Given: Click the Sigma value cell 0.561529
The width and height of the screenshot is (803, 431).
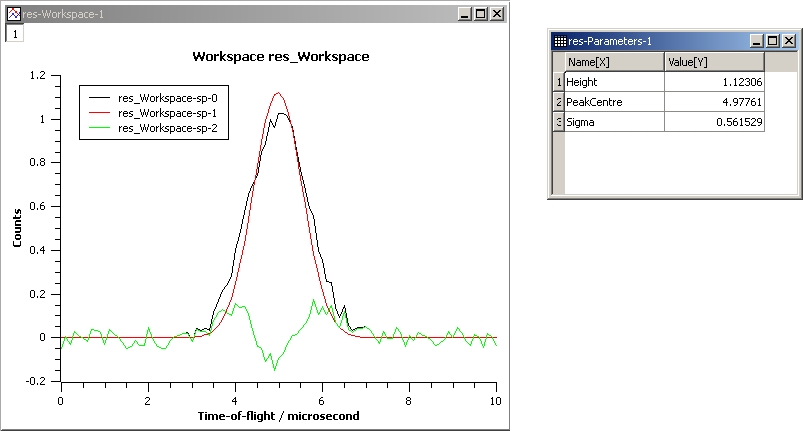Looking at the screenshot, I should pos(714,121).
